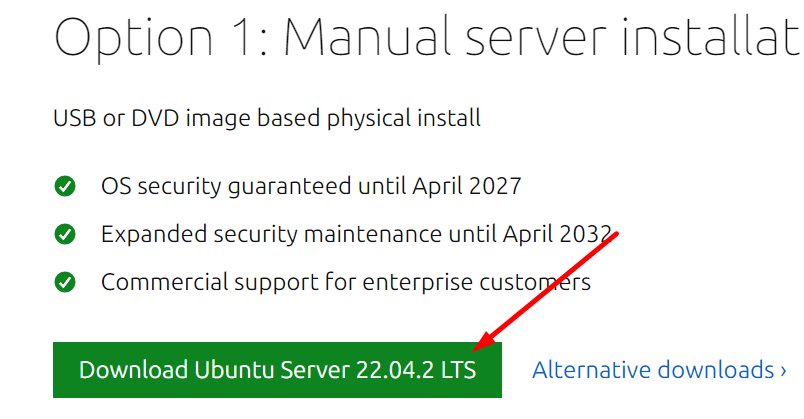Click the 'Option 1: Manual server' heading
804x419 pixels.
coord(427,37)
